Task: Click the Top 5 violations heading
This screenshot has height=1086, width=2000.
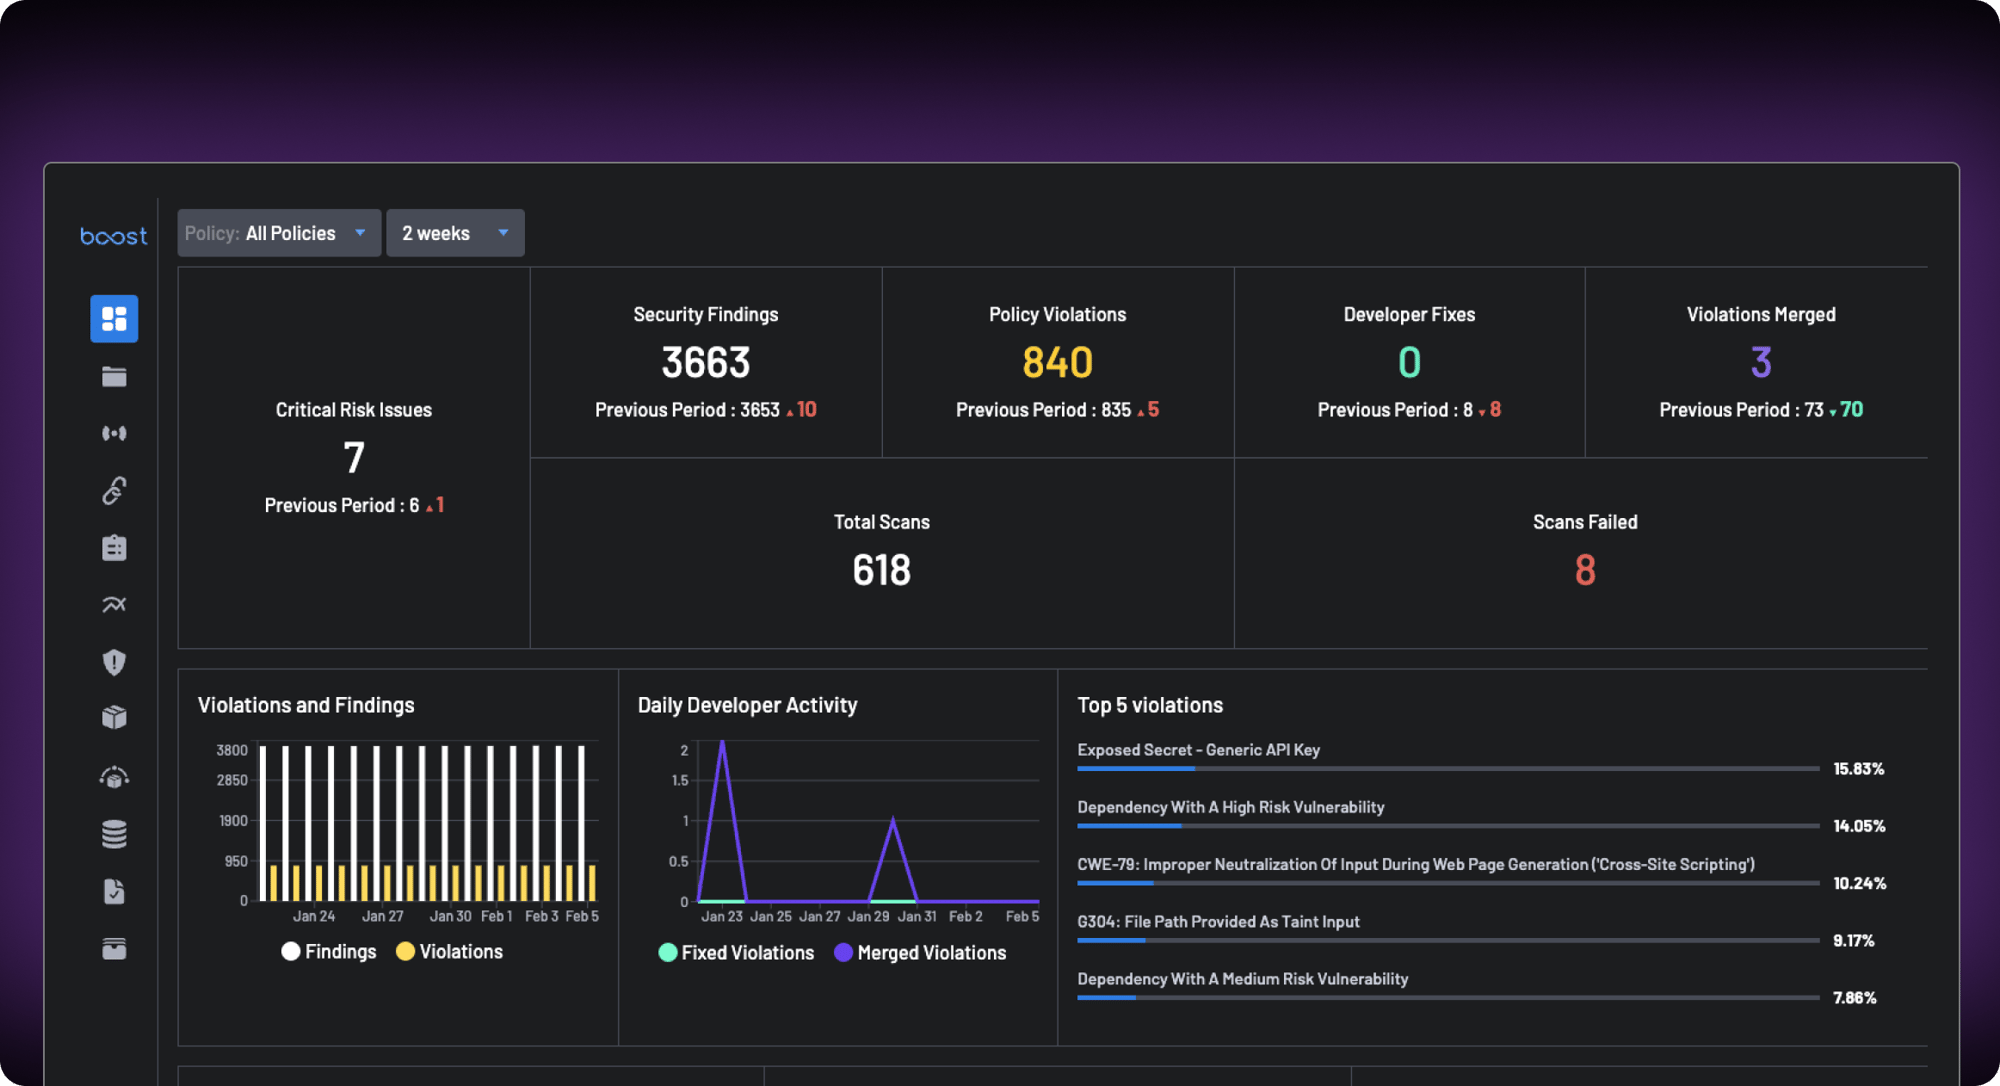Action: [x=1150, y=705]
